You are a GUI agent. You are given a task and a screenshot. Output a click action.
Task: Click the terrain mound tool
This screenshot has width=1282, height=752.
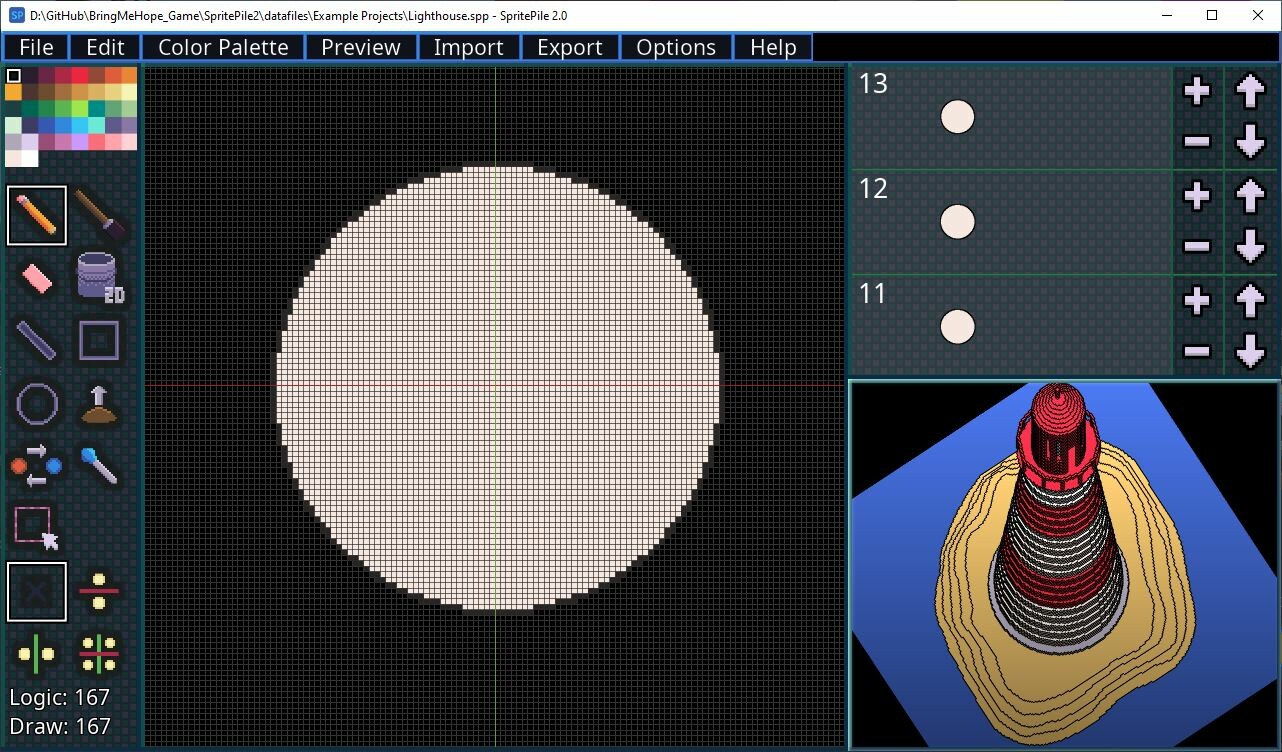[99, 403]
